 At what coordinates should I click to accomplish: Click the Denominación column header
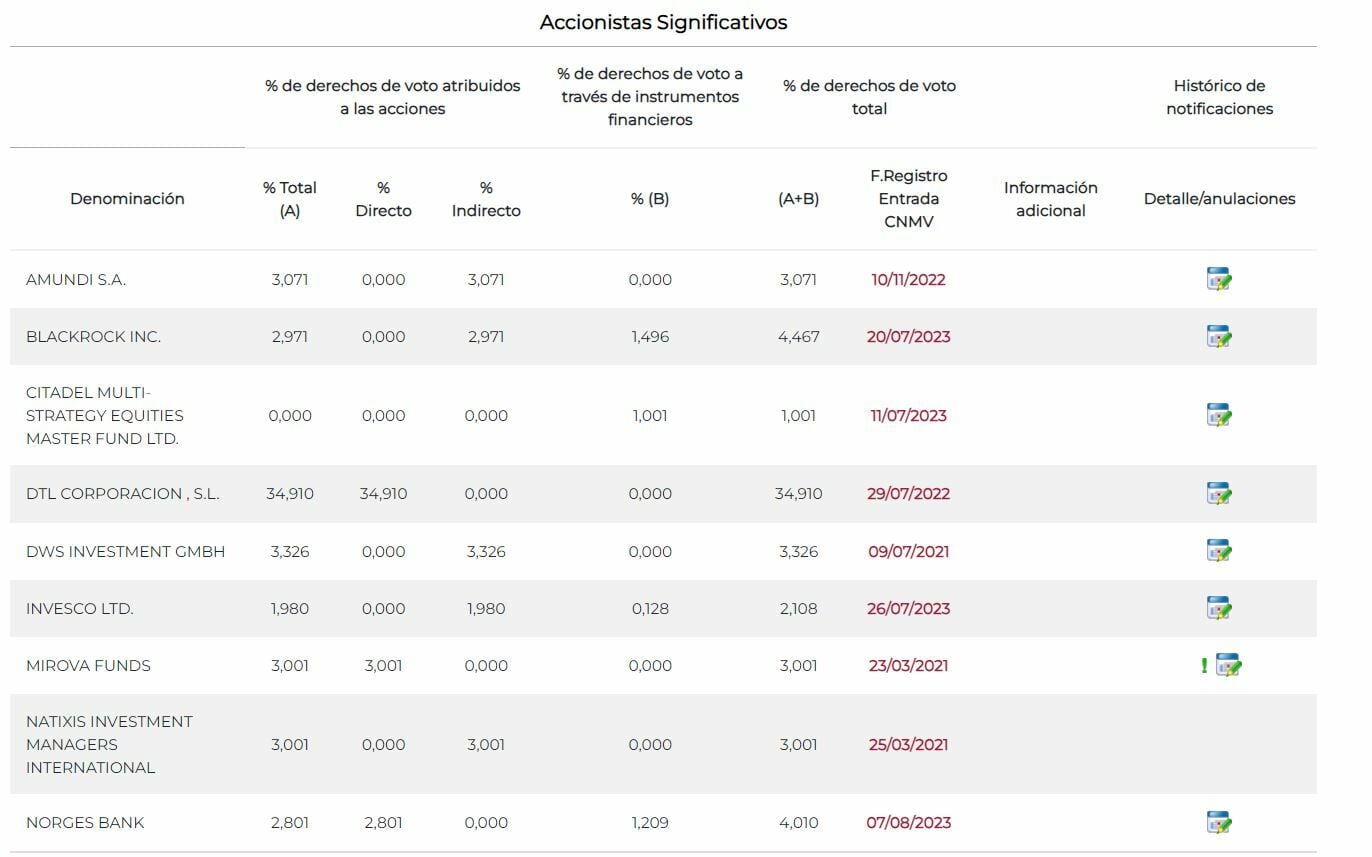pos(127,199)
